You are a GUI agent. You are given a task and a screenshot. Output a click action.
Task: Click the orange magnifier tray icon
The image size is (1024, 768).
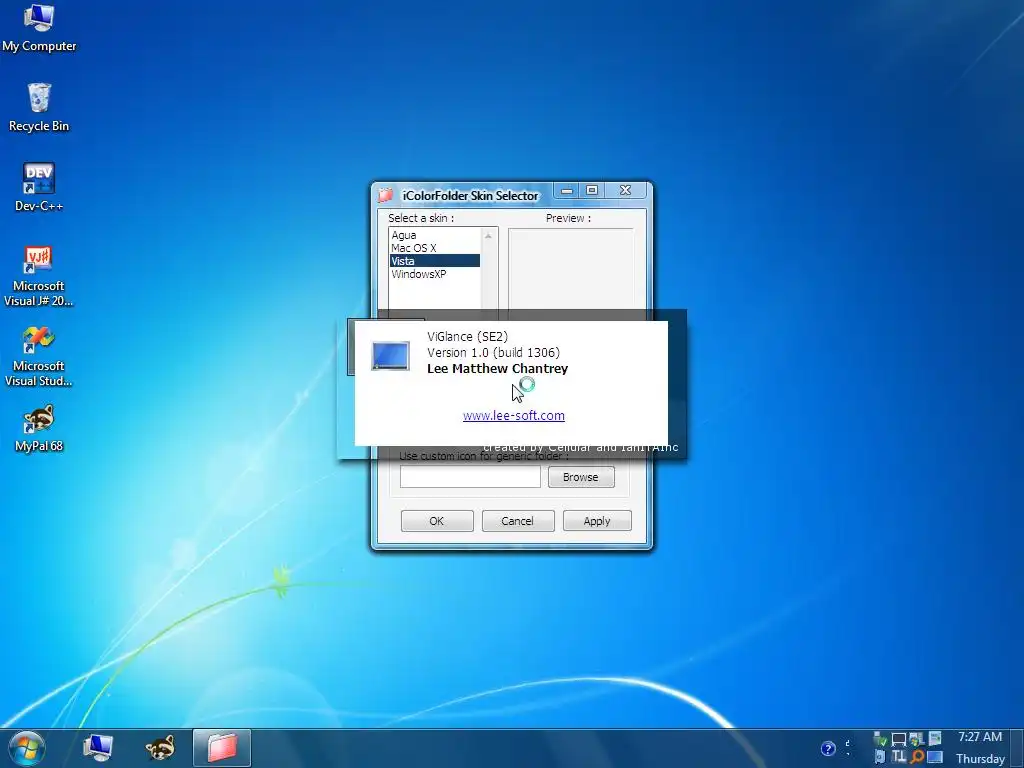click(x=917, y=757)
